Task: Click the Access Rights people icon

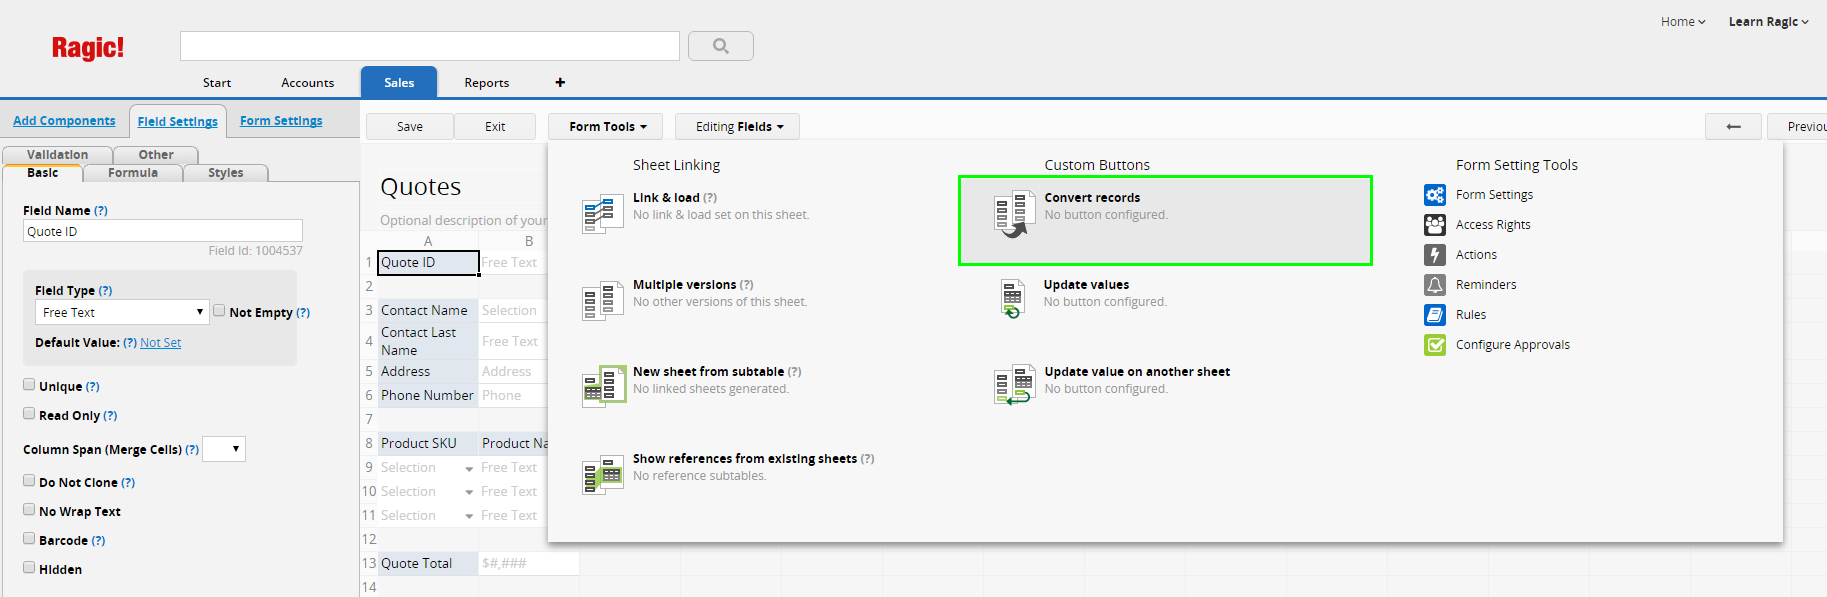Action: coord(1435,225)
